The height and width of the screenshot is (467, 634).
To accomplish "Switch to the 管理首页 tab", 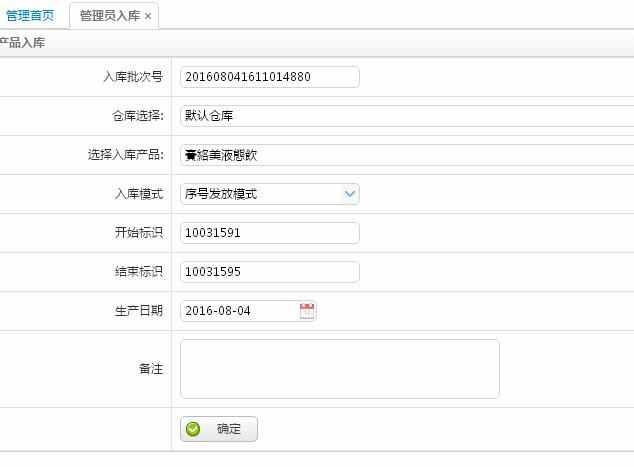I will (30, 16).
